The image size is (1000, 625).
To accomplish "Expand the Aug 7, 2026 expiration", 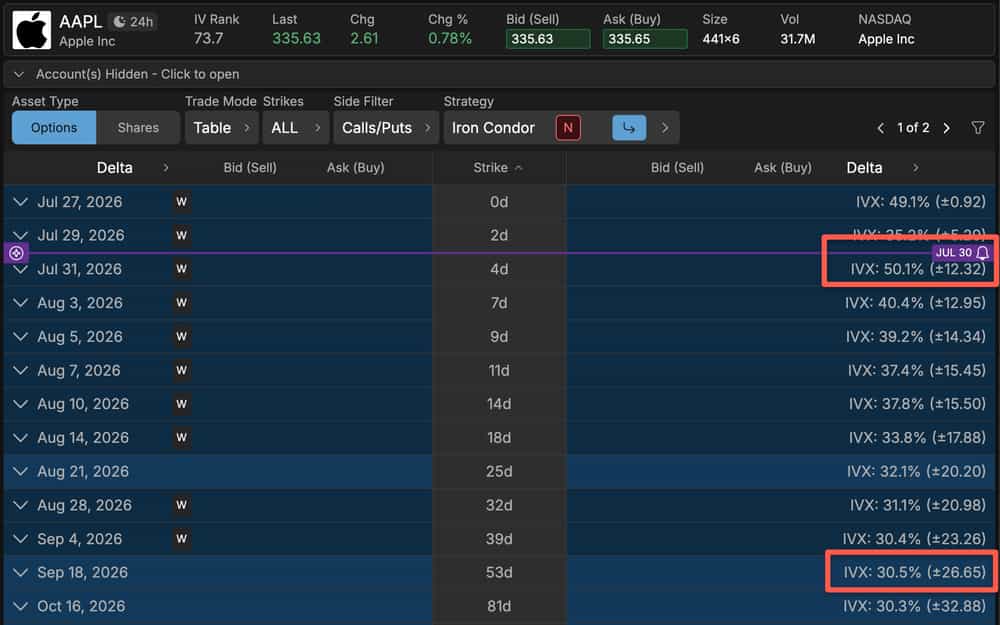I will 20,371.
